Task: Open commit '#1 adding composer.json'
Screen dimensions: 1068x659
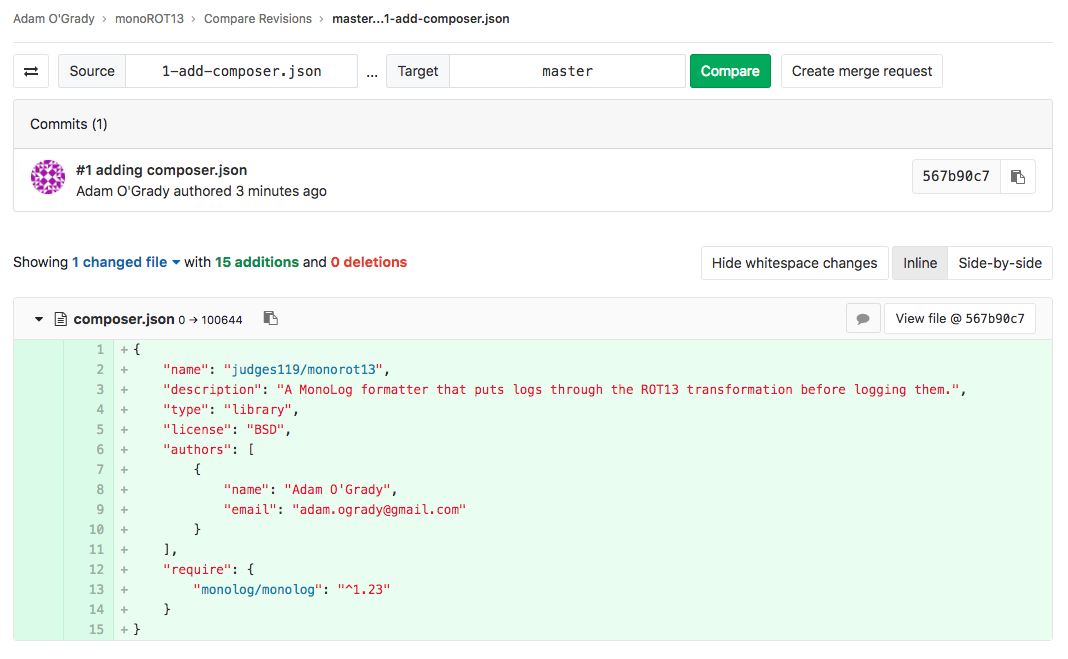Action: tap(161, 170)
